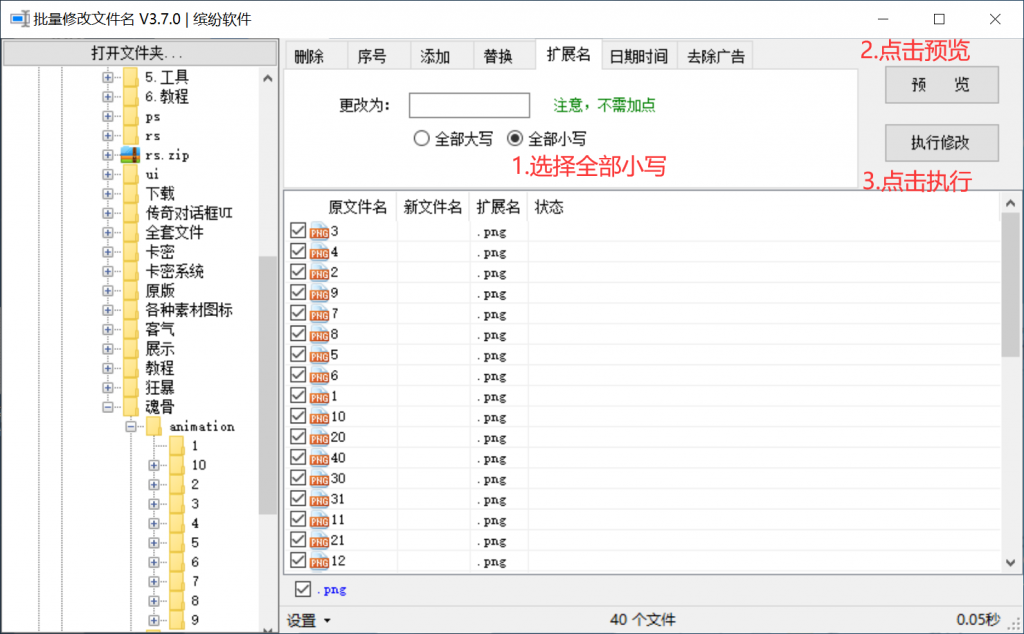Expand the 6.教程 folder node
Viewport: 1024px width, 634px height.
(108, 97)
